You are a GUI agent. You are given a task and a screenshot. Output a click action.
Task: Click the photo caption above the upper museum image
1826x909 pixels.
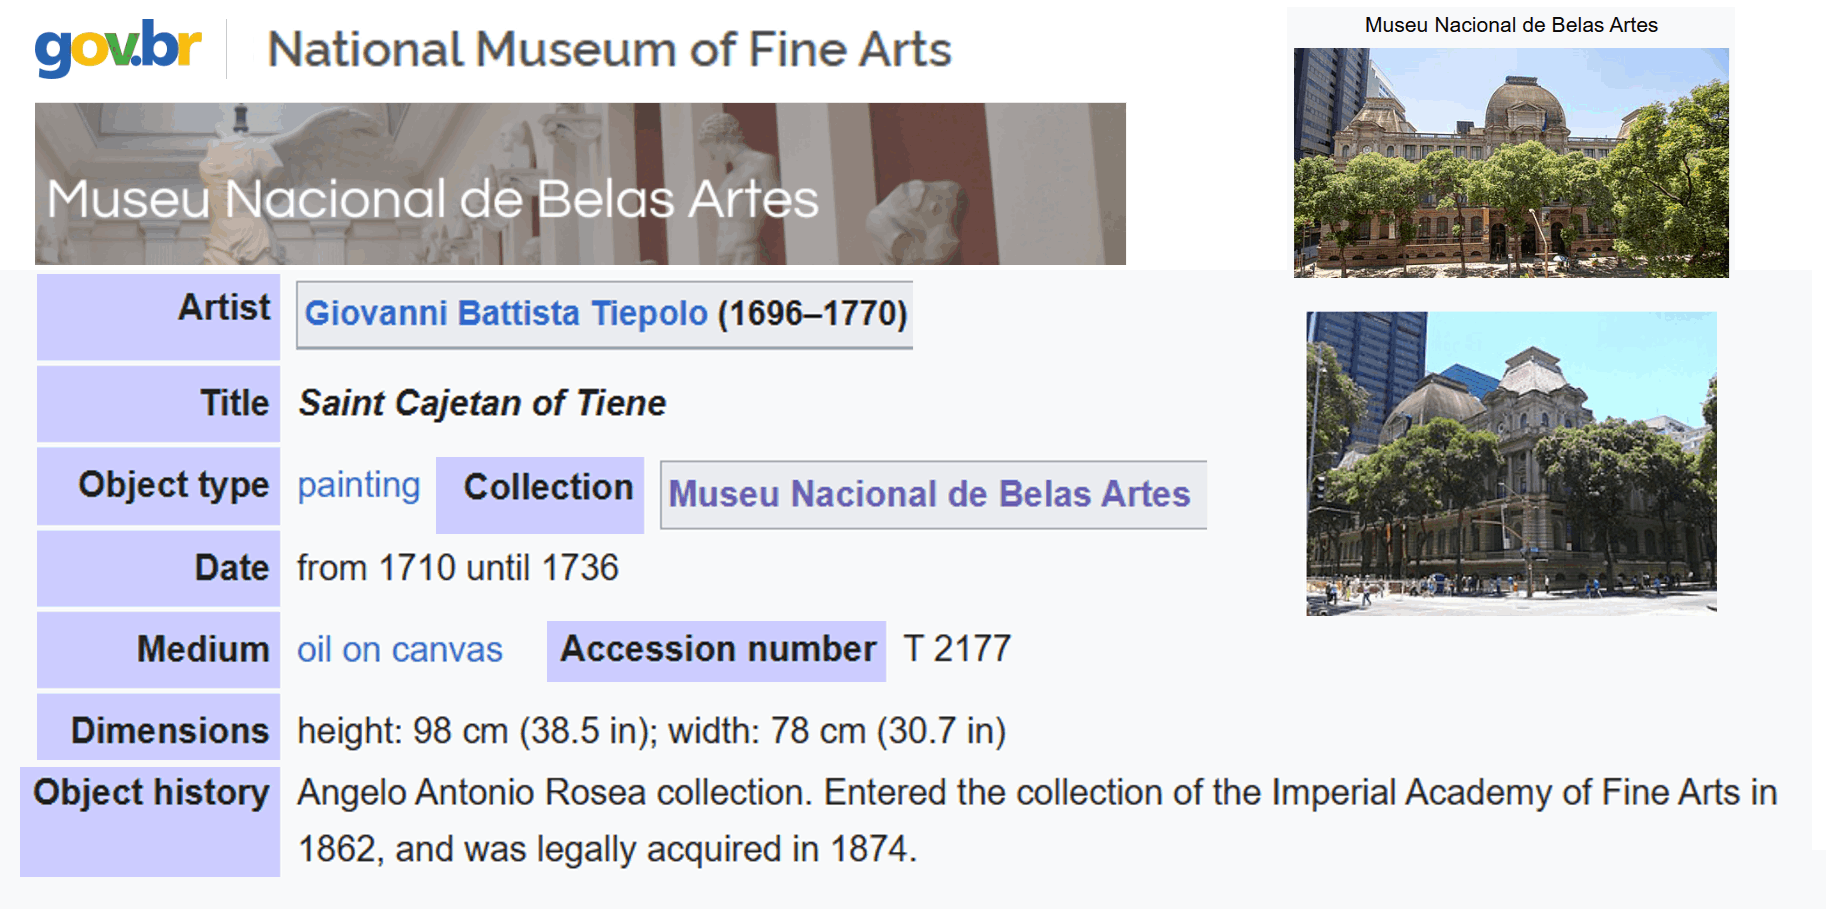pyautogui.click(x=1510, y=25)
